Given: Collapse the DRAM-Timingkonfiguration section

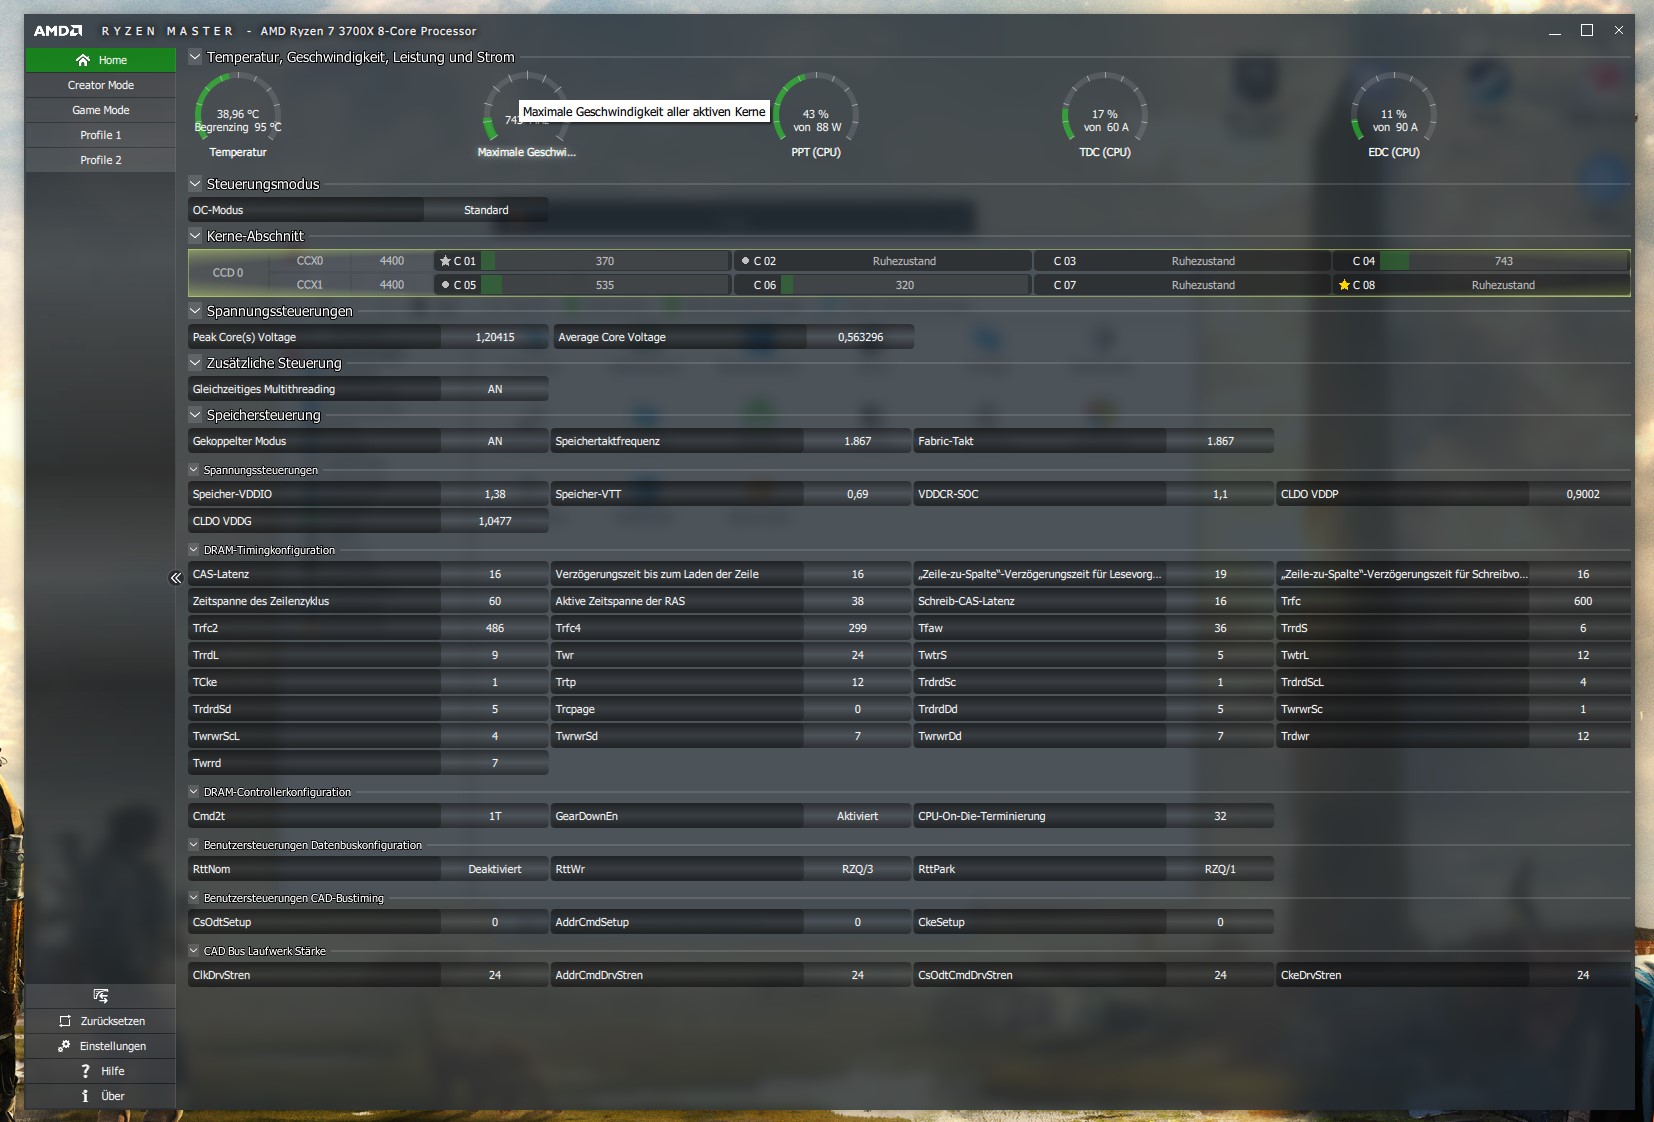Looking at the screenshot, I should tap(194, 550).
